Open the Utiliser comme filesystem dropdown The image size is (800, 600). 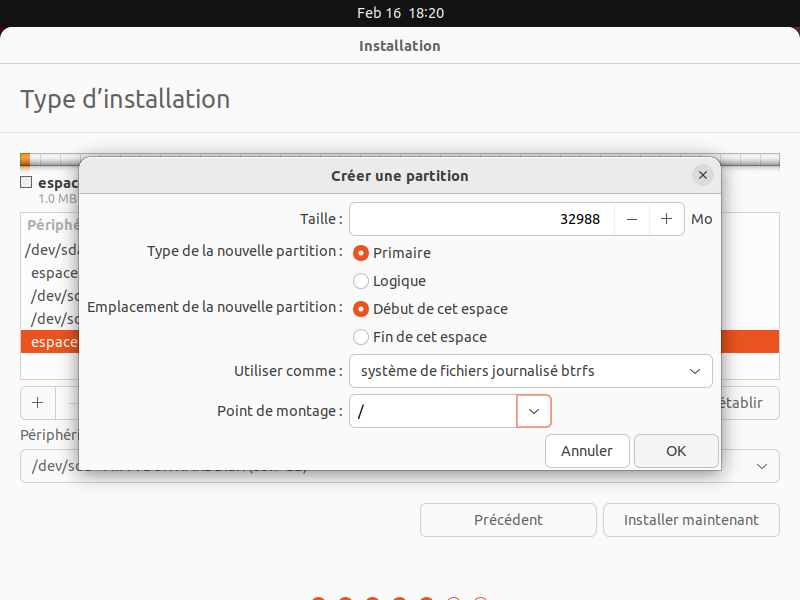(530, 371)
